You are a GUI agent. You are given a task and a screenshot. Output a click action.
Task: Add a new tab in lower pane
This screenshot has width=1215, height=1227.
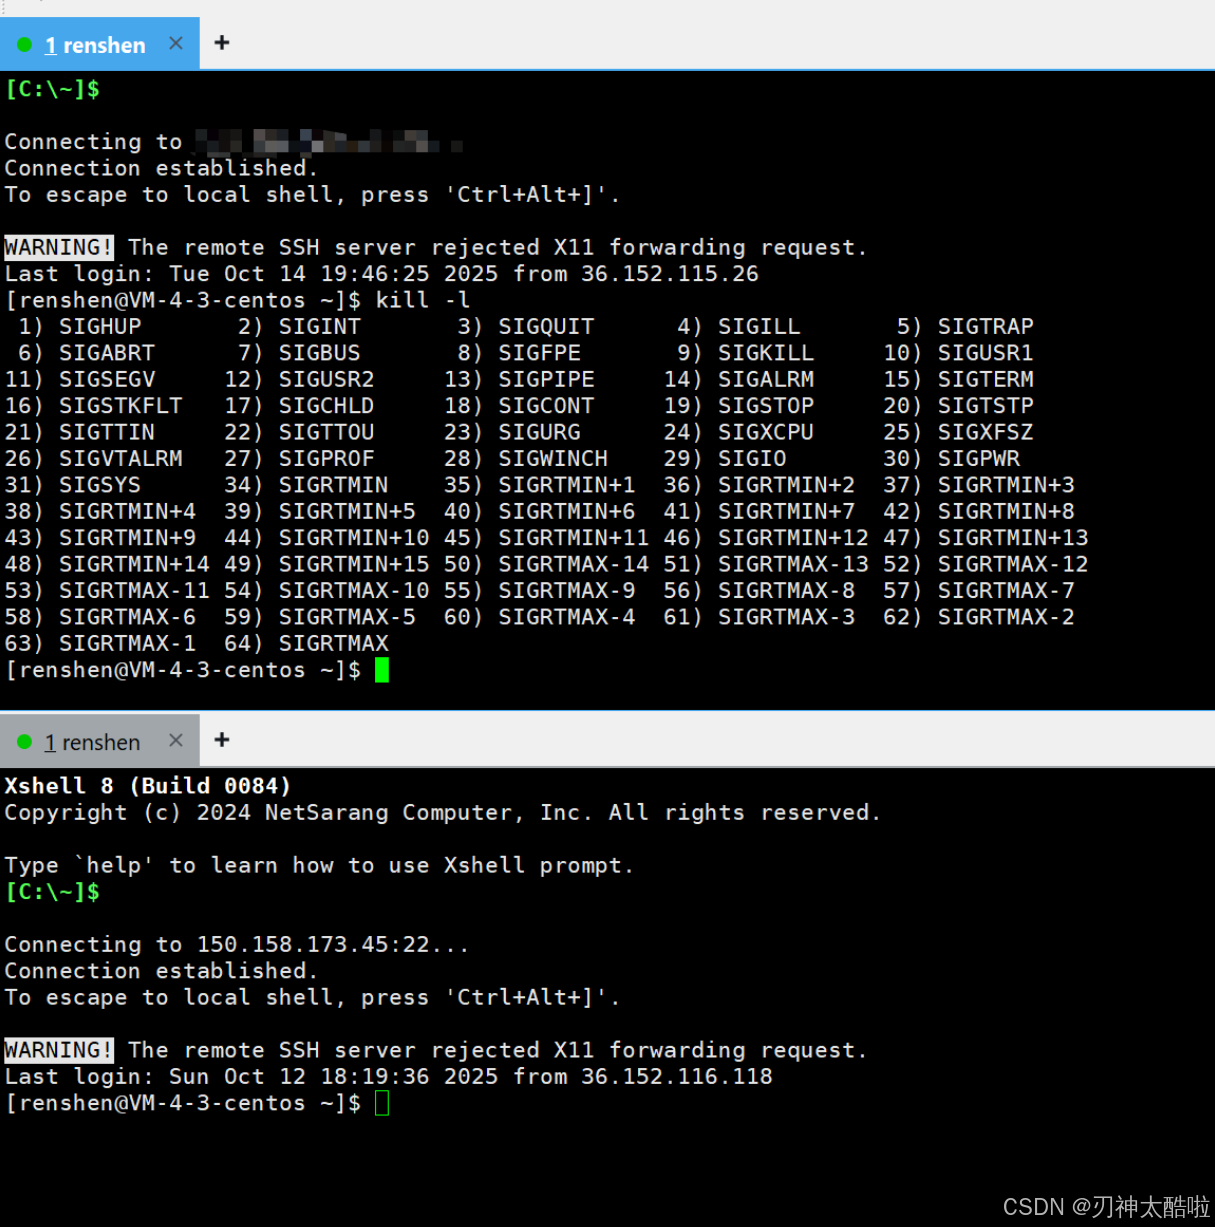pos(222,740)
